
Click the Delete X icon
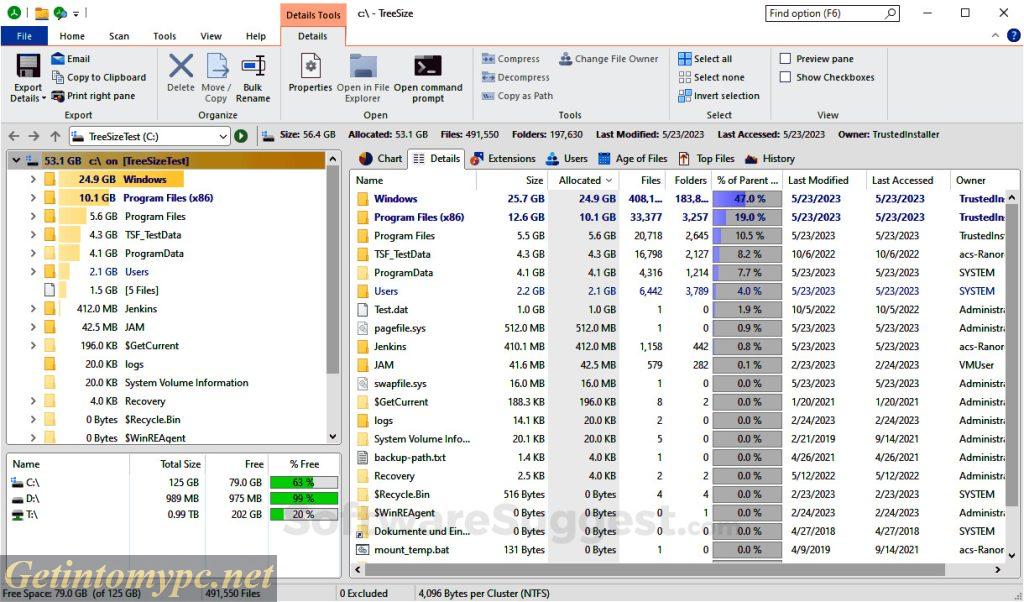click(181, 66)
